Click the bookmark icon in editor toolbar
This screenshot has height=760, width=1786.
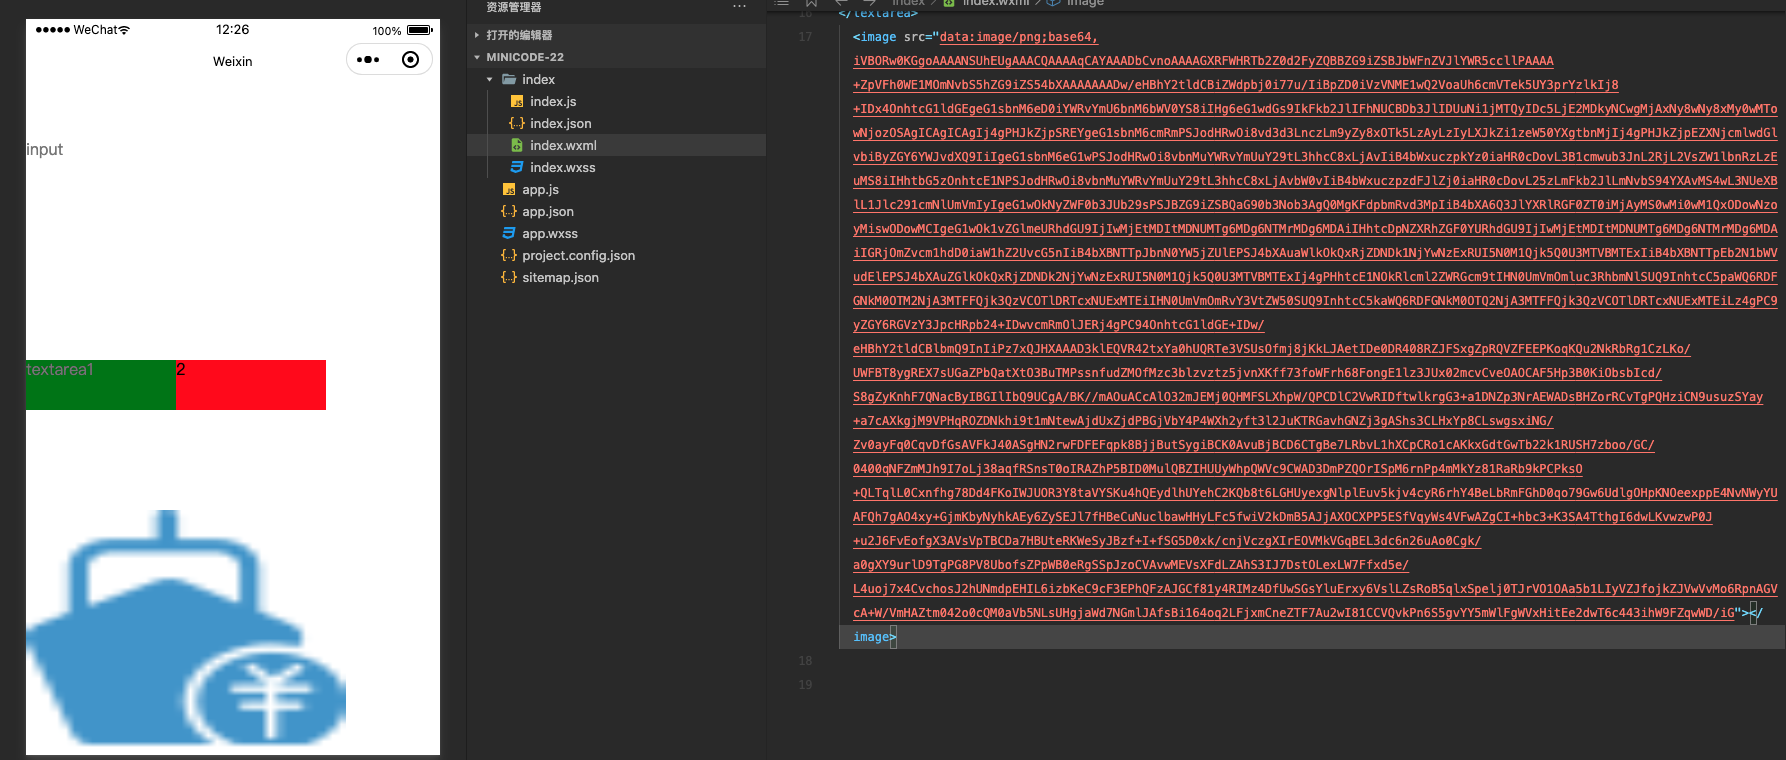(812, 3)
